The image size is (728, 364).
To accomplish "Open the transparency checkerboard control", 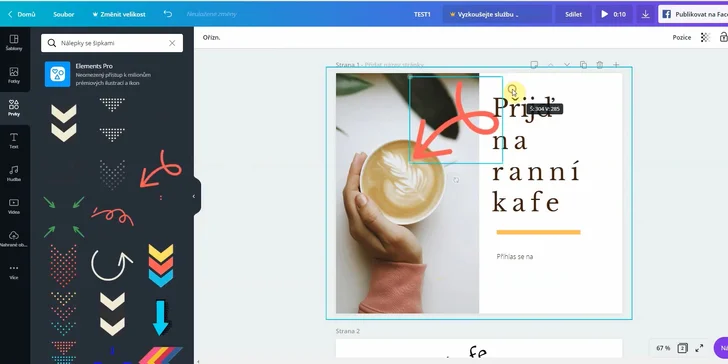I will click(x=705, y=38).
